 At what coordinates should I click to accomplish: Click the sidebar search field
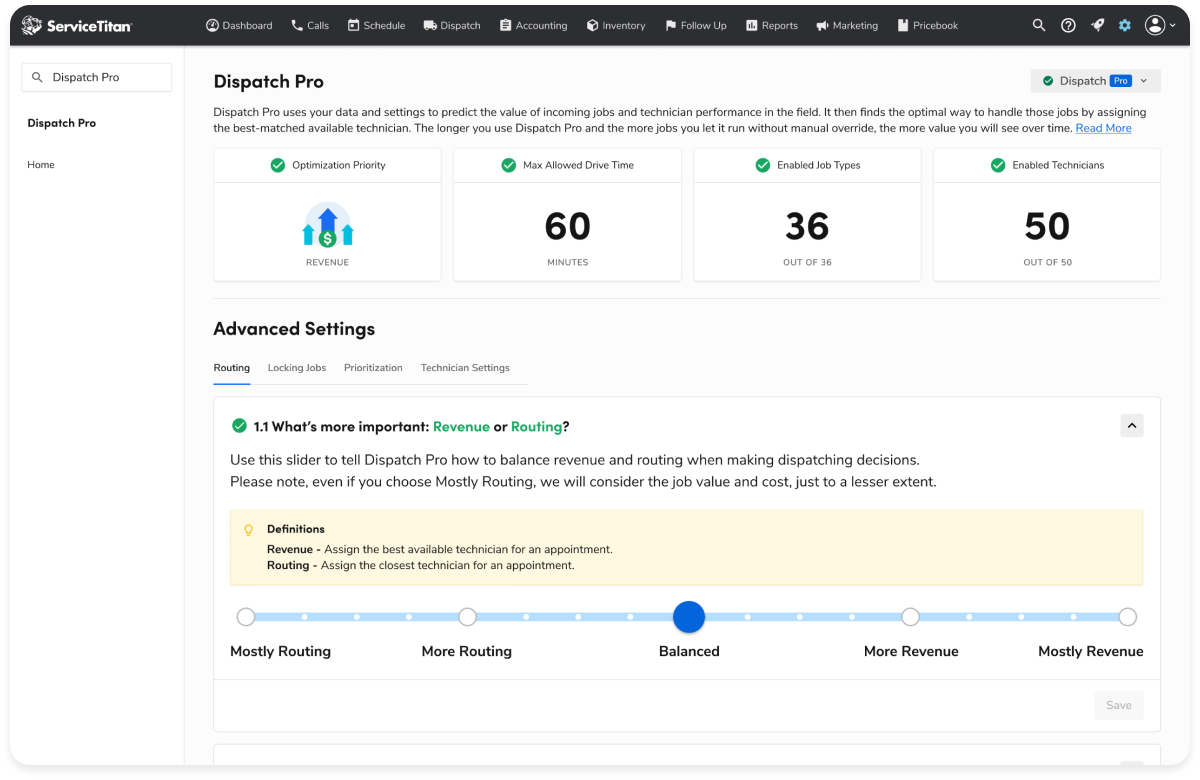[x=97, y=77]
